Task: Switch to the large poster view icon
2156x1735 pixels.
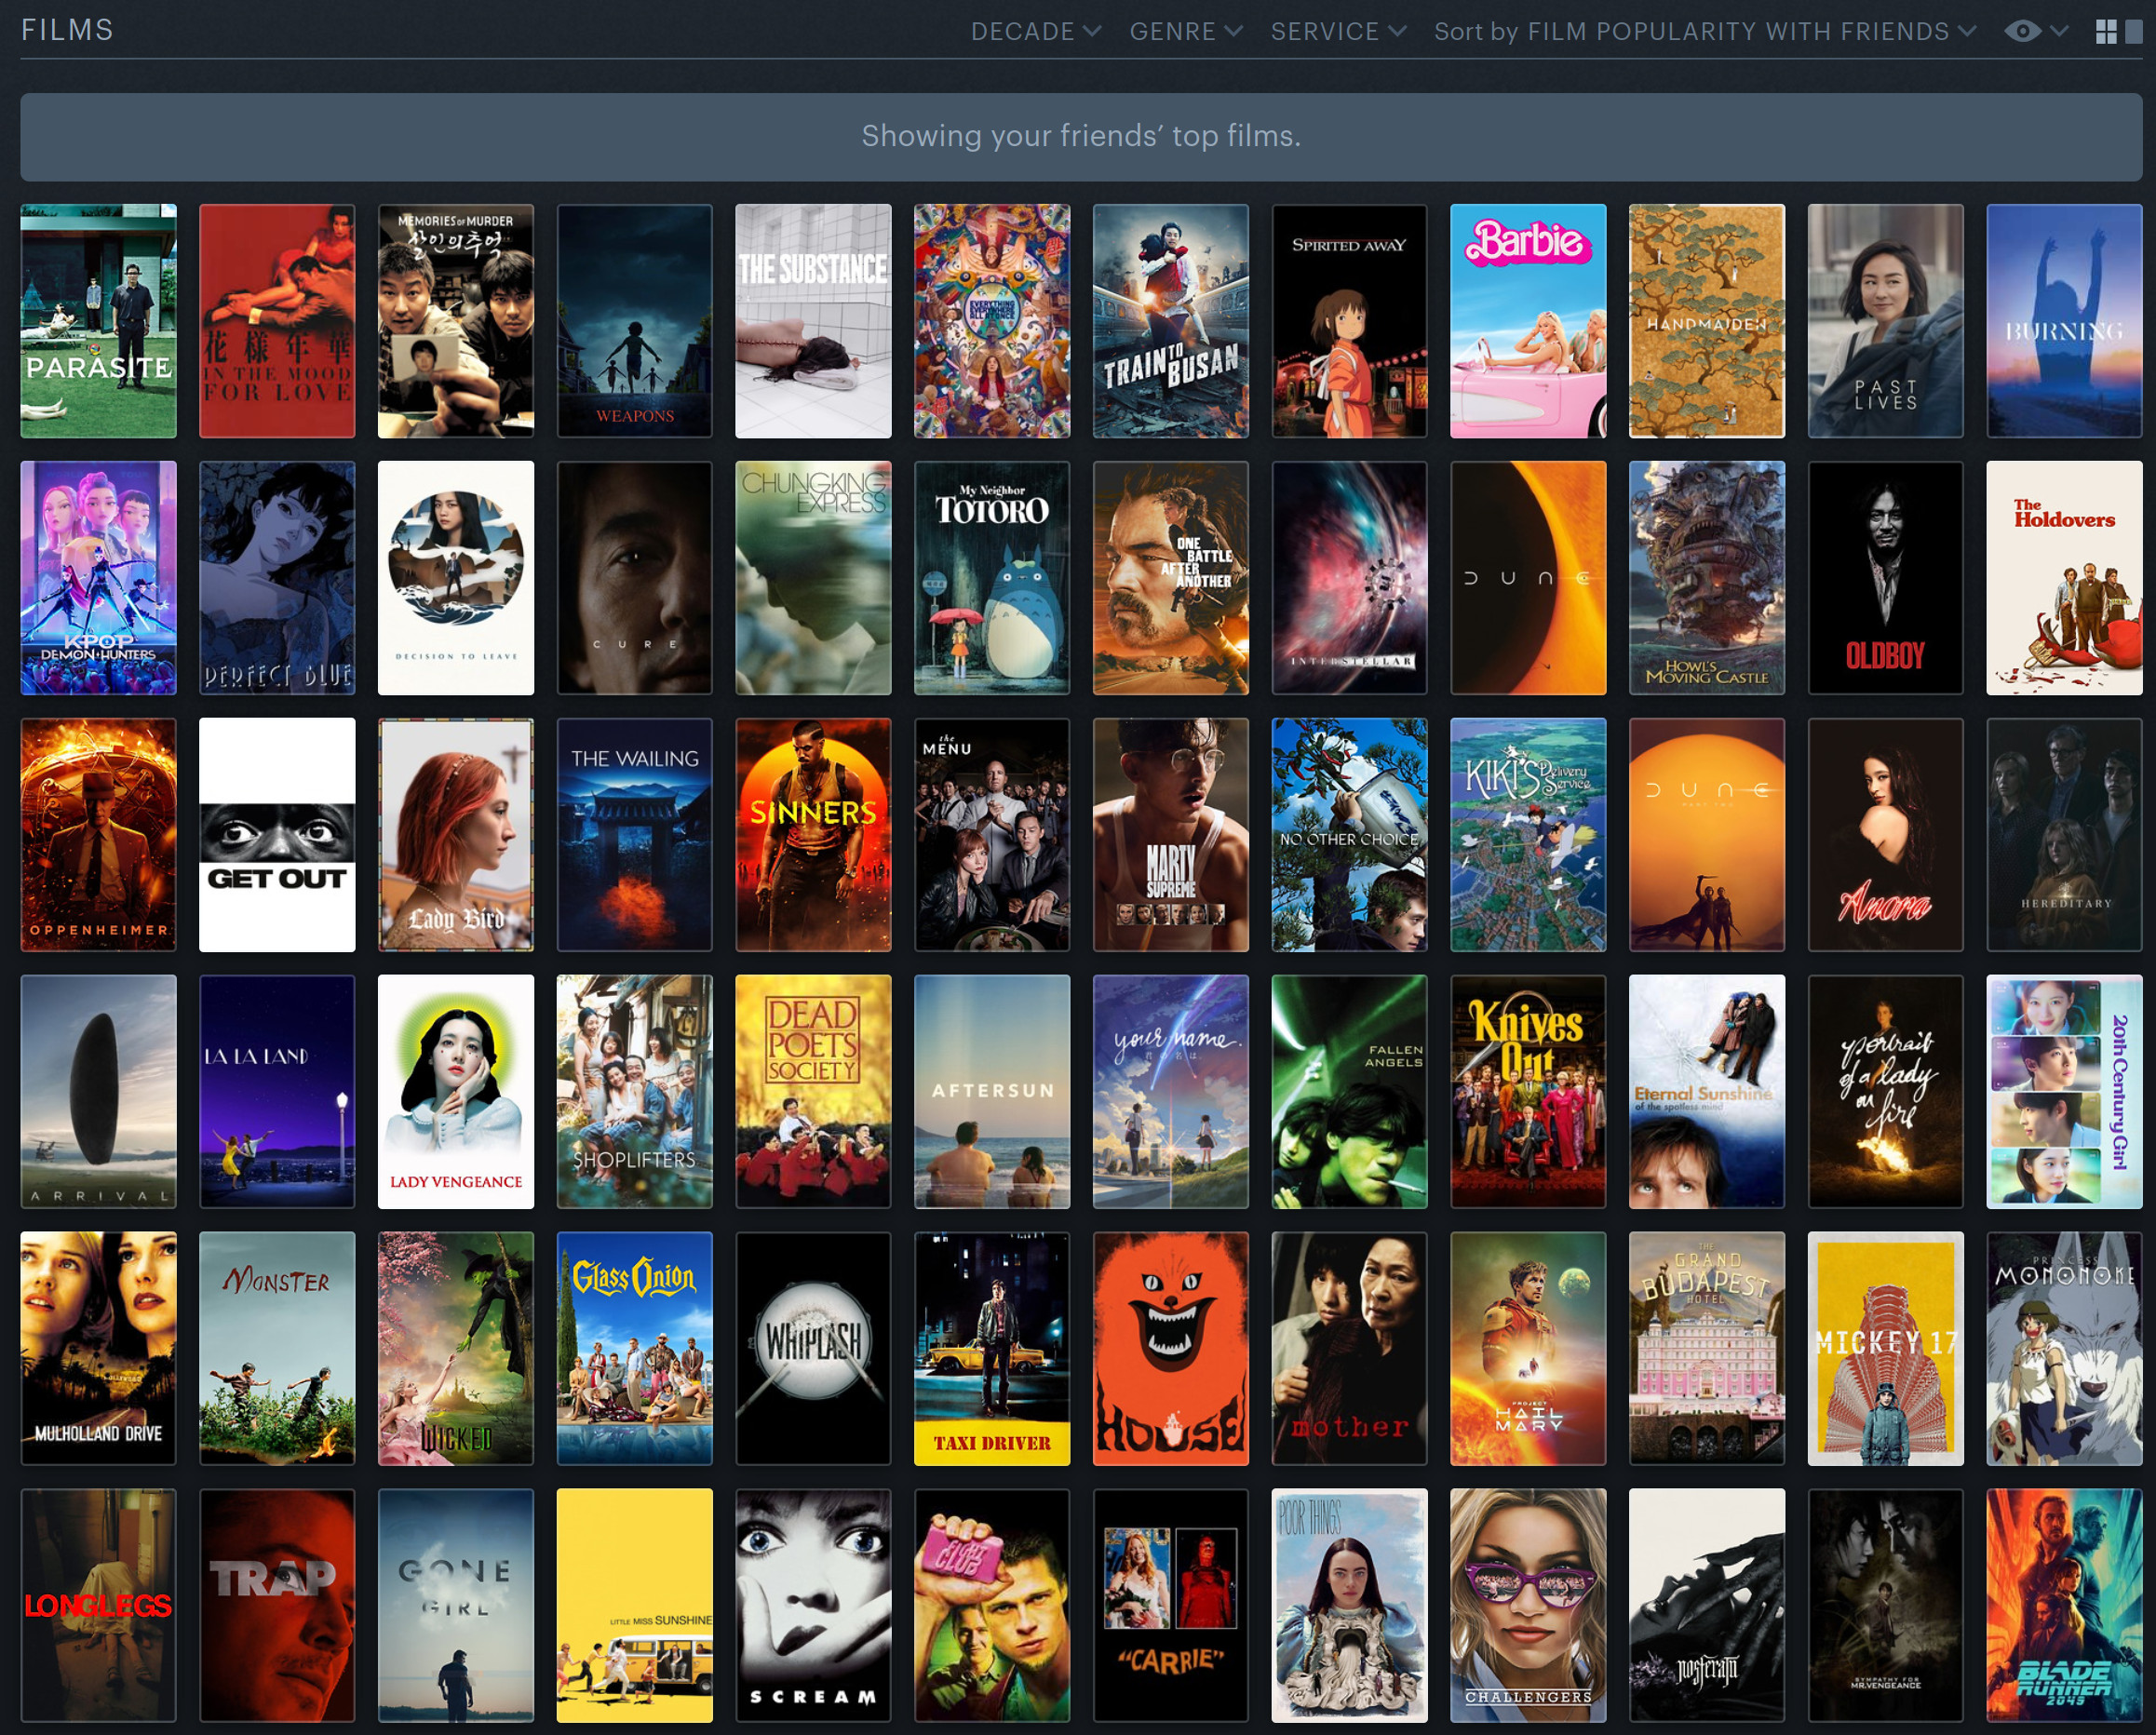Action: tap(2133, 32)
